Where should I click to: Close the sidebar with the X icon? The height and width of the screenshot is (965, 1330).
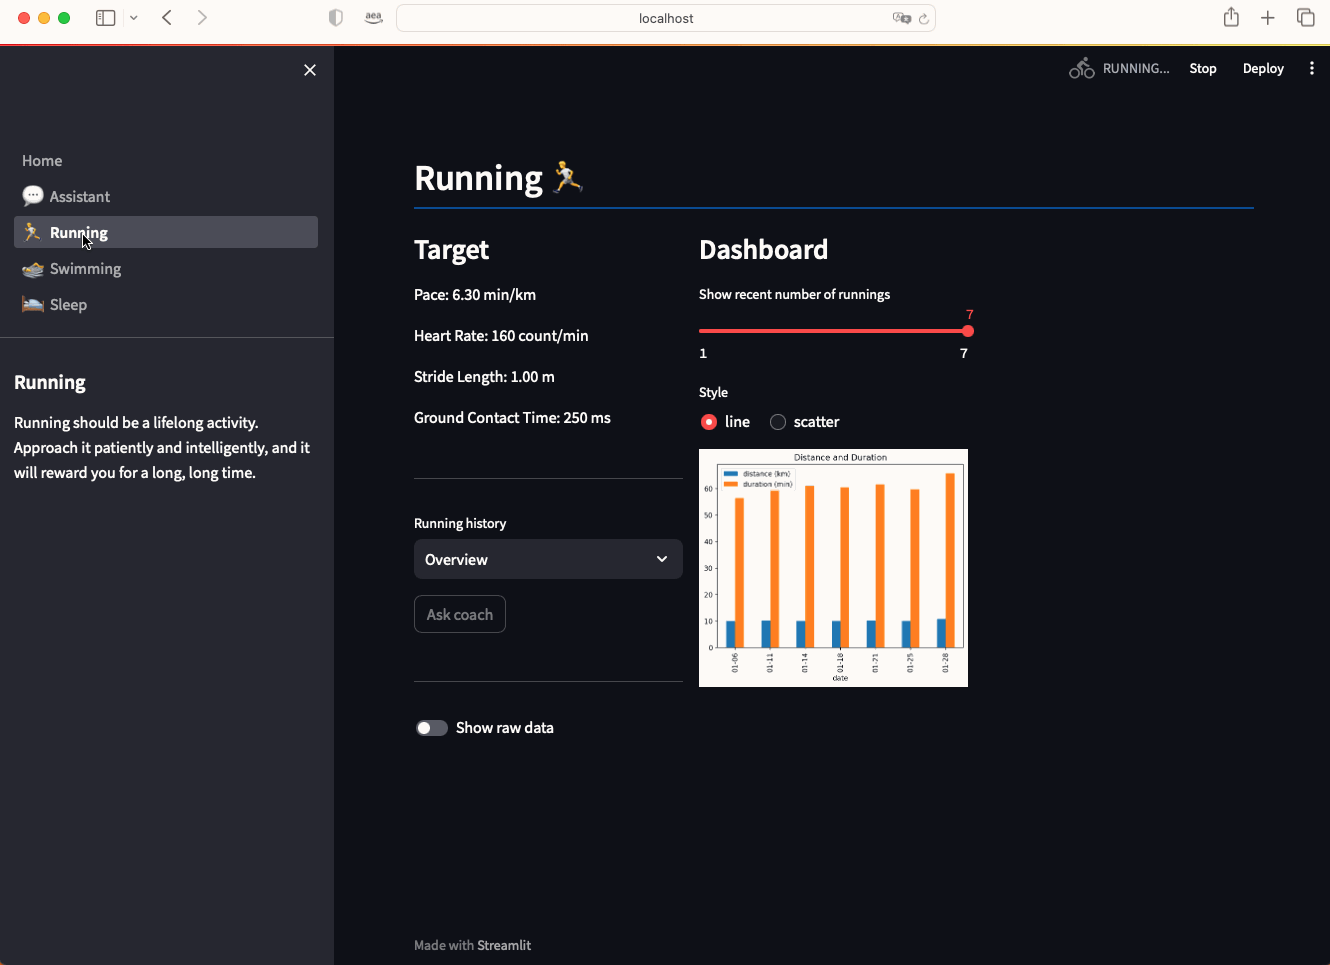click(310, 70)
